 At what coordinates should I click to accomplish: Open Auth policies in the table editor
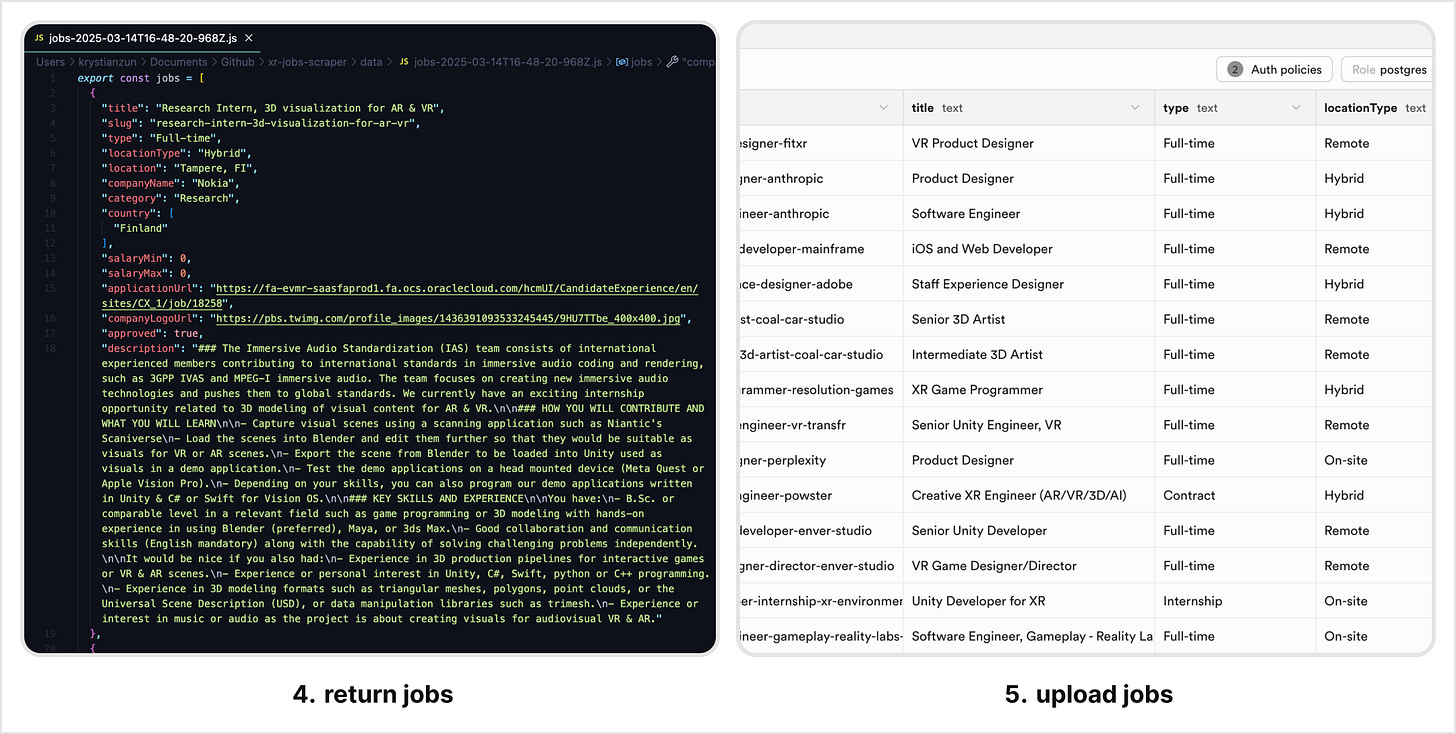pyautogui.click(x=1273, y=69)
